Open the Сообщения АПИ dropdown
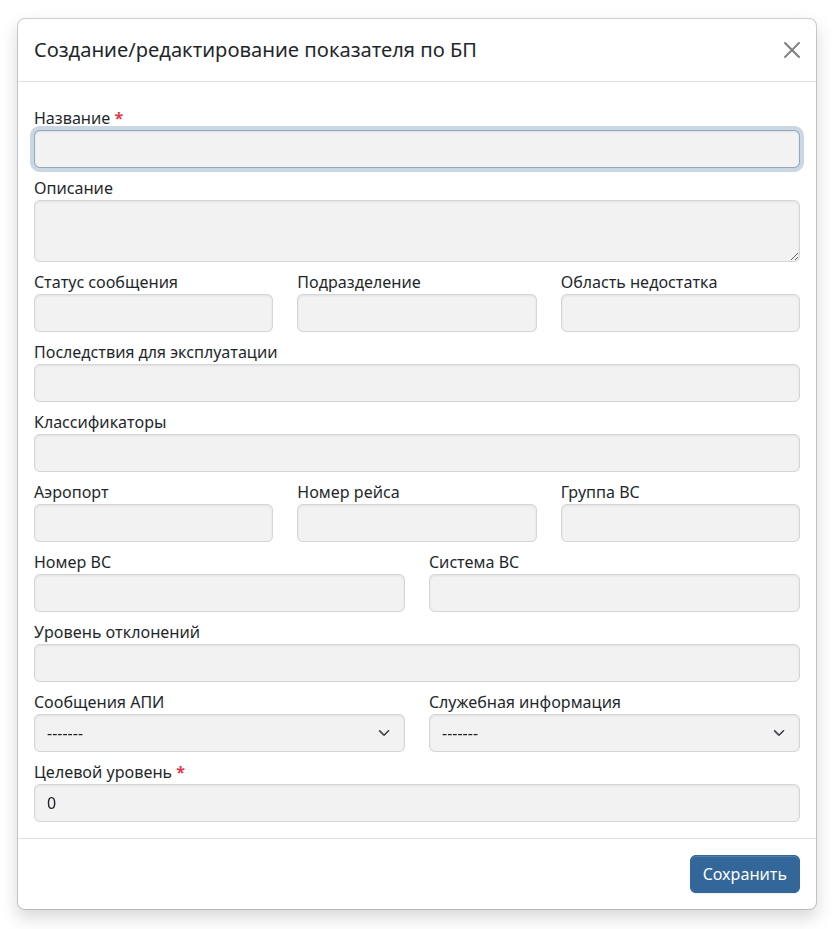 [x=219, y=733]
